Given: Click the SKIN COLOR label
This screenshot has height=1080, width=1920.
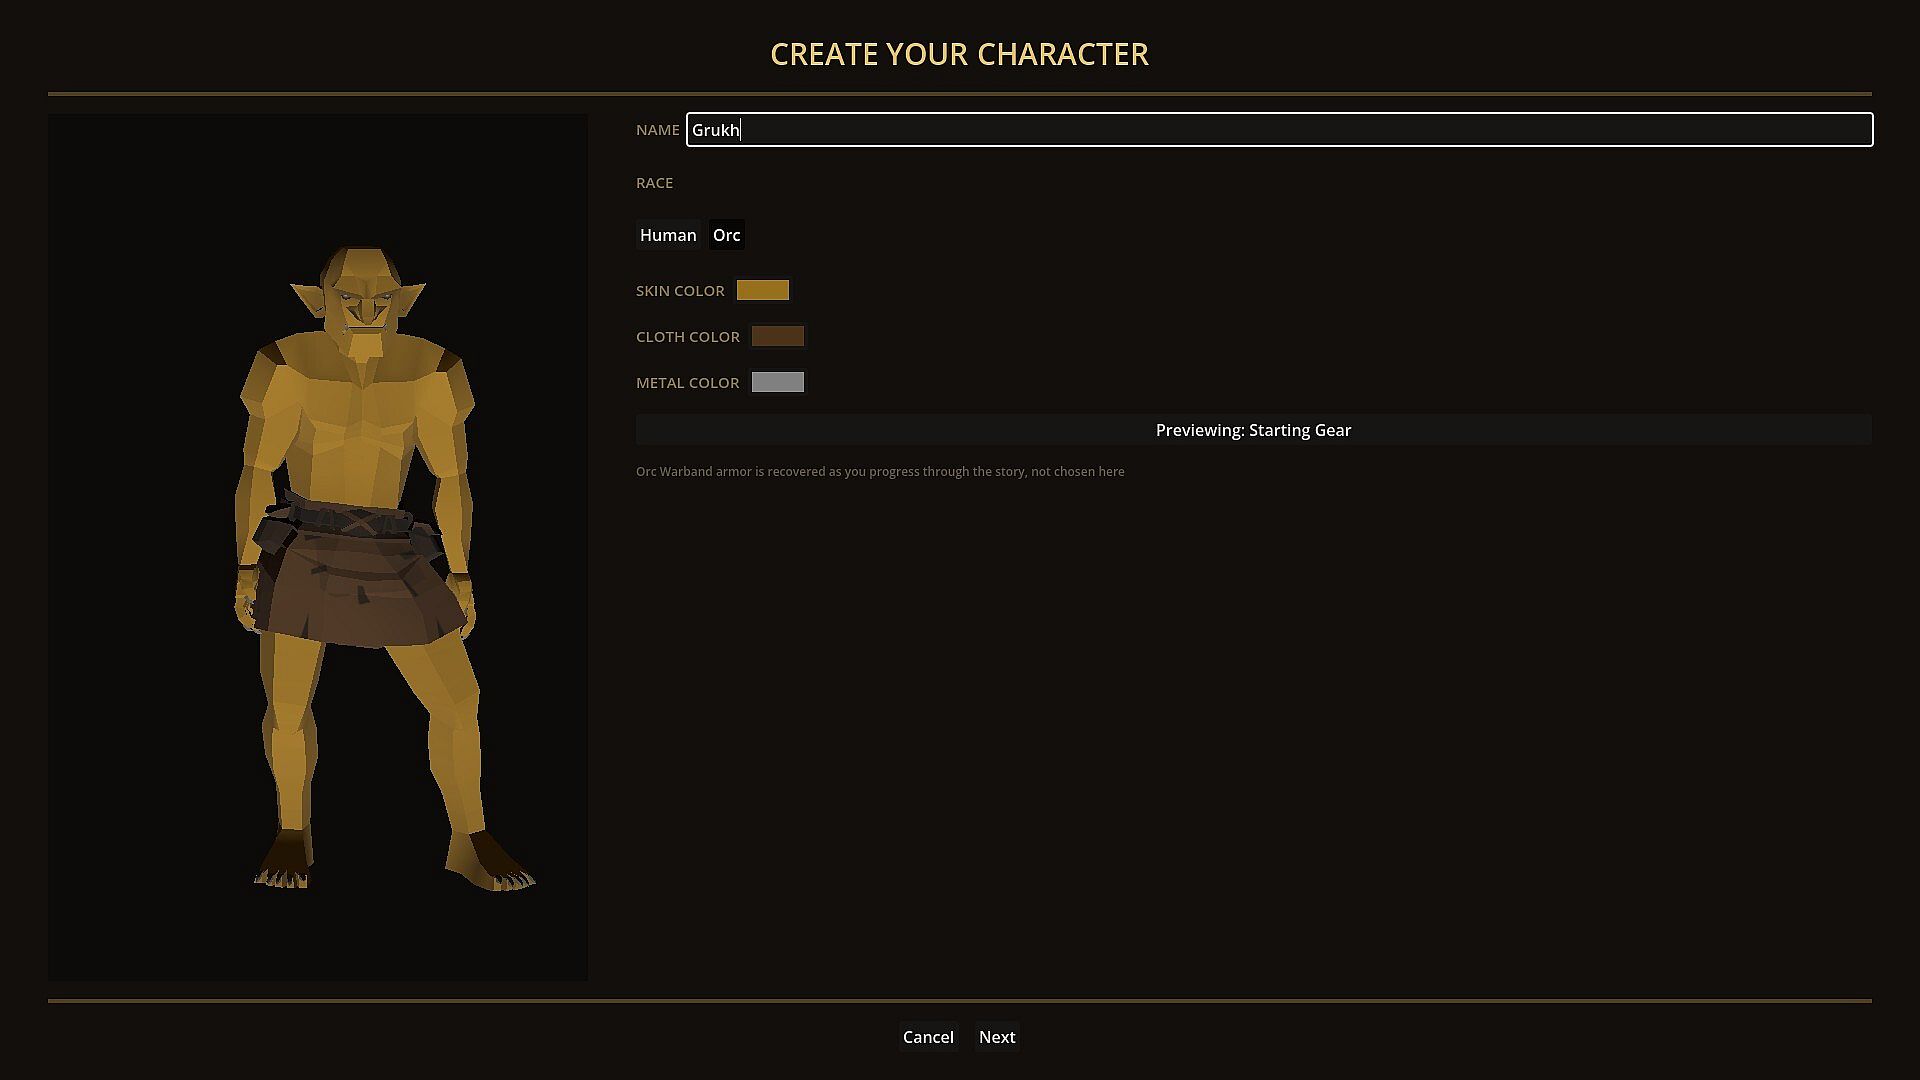Looking at the screenshot, I should [680, 291].
